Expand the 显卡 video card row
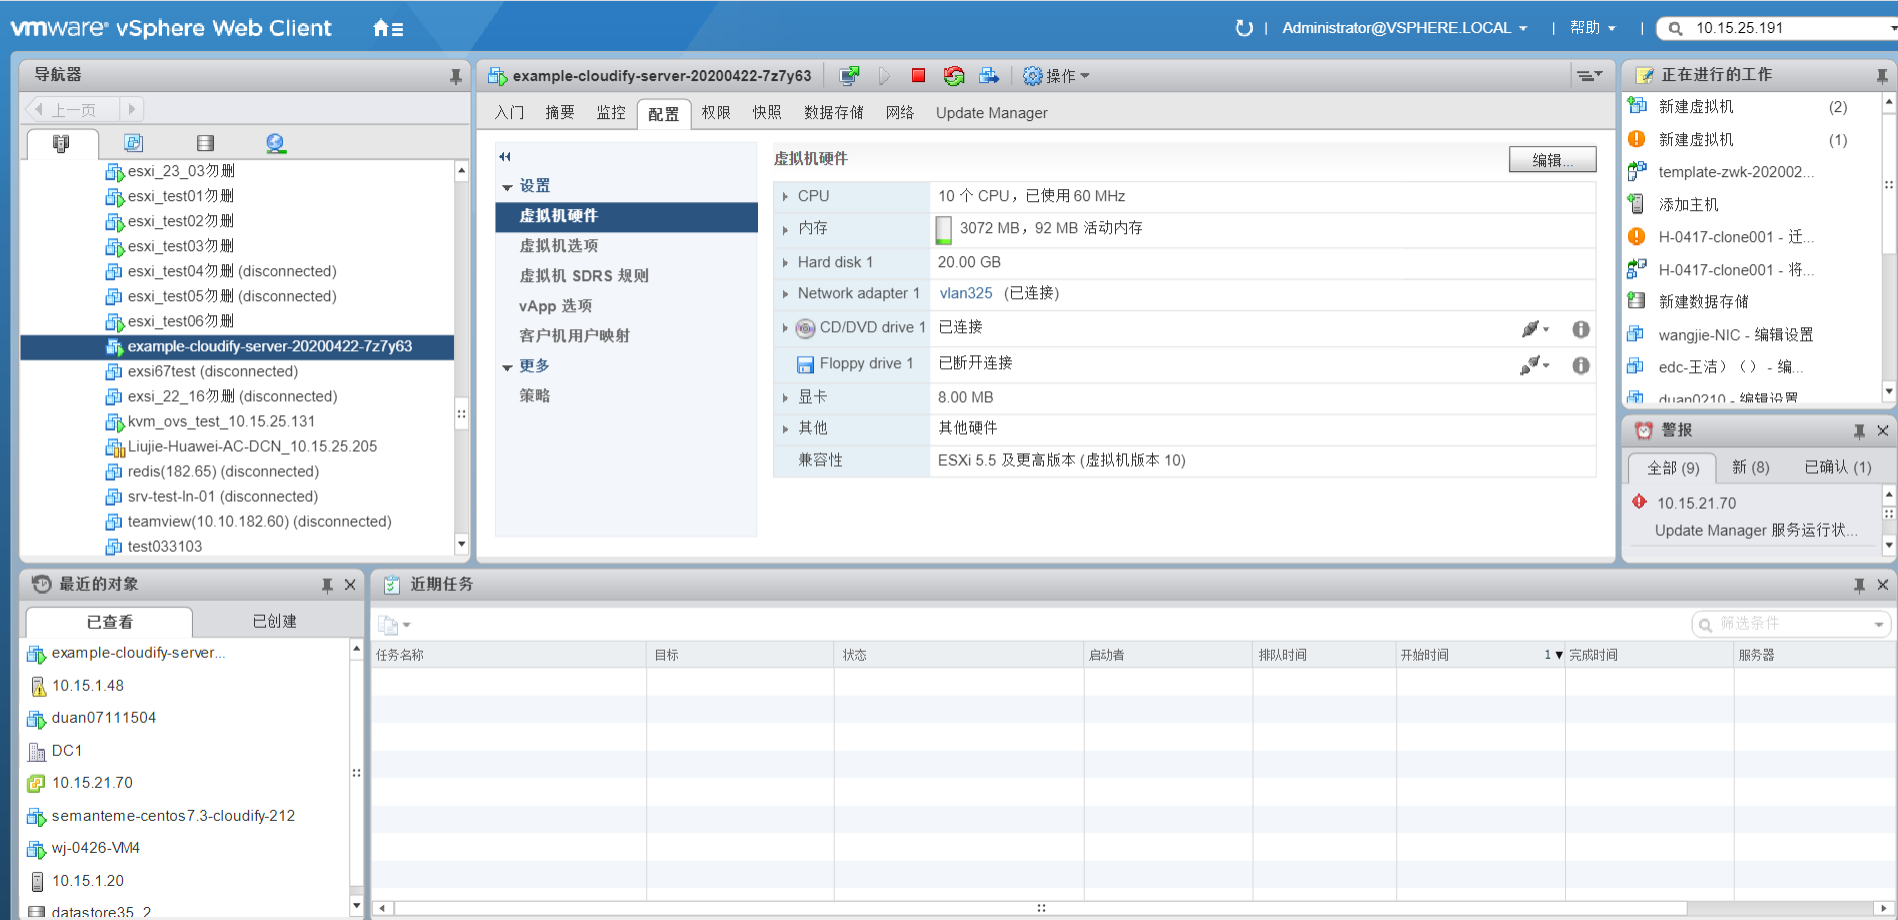Viewport: 1898px width, 920px height. (785, 398)
